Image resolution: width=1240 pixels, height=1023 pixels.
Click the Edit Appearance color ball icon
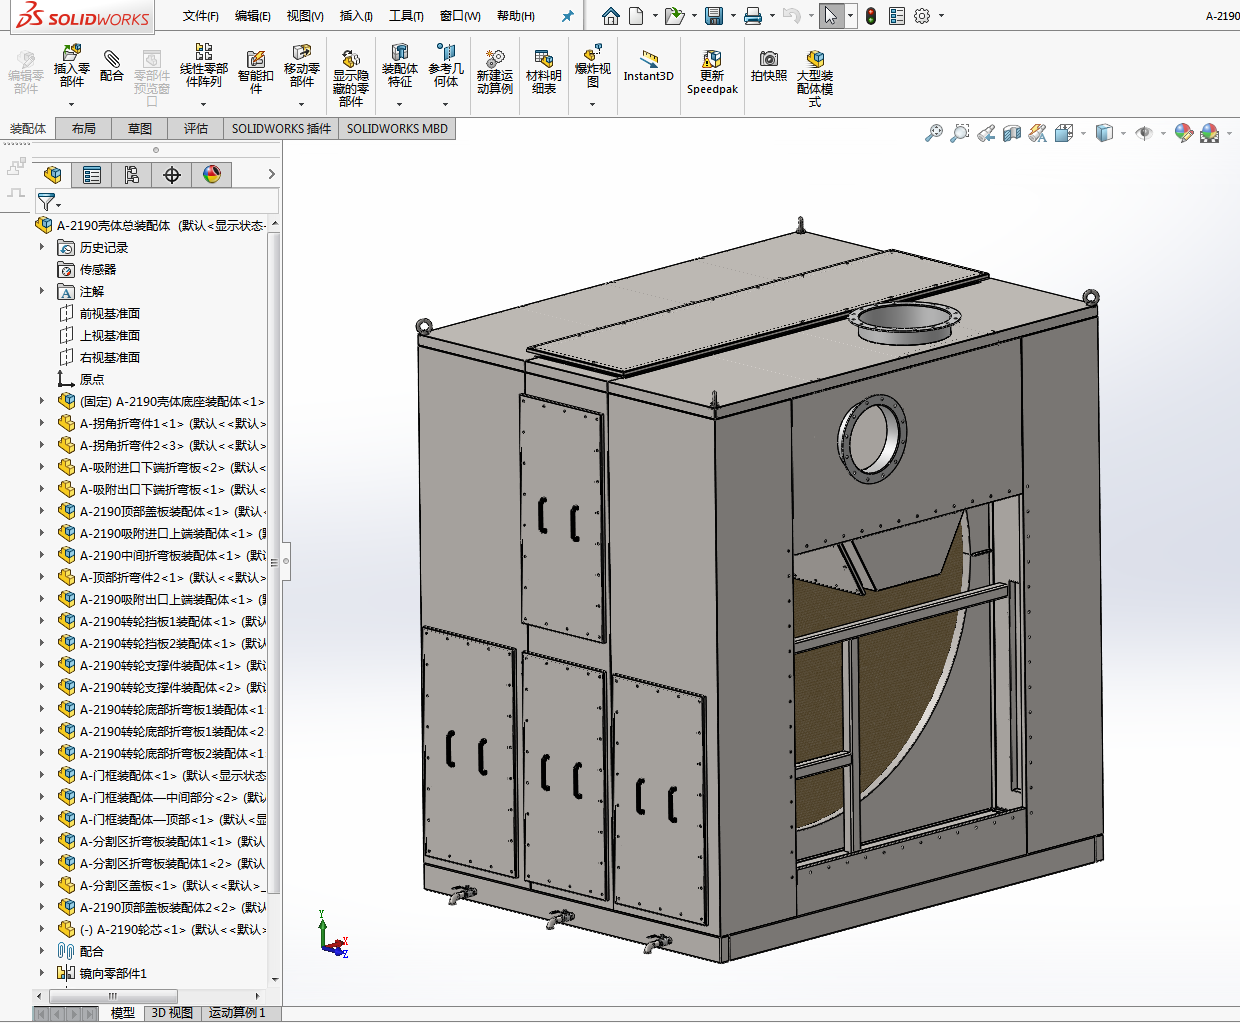tap(1183, 133)
